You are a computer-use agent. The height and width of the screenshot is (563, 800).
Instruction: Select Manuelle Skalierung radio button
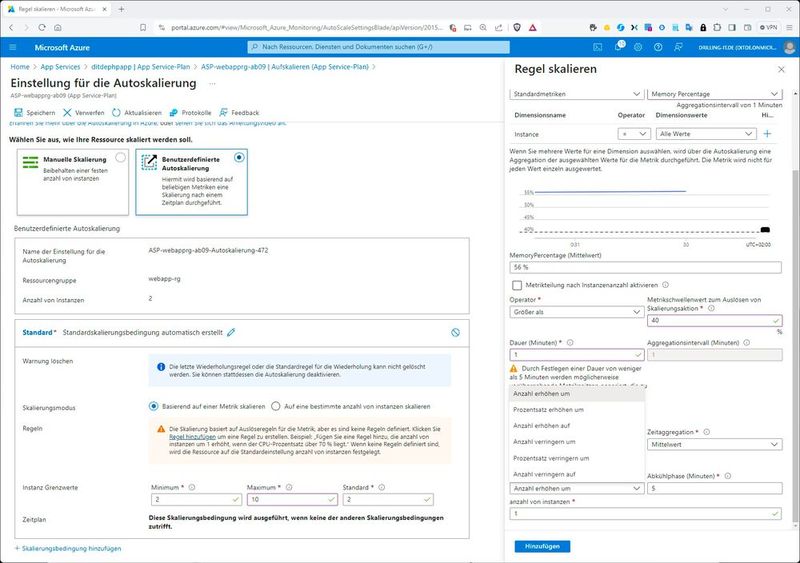click(x=120, y=158)
